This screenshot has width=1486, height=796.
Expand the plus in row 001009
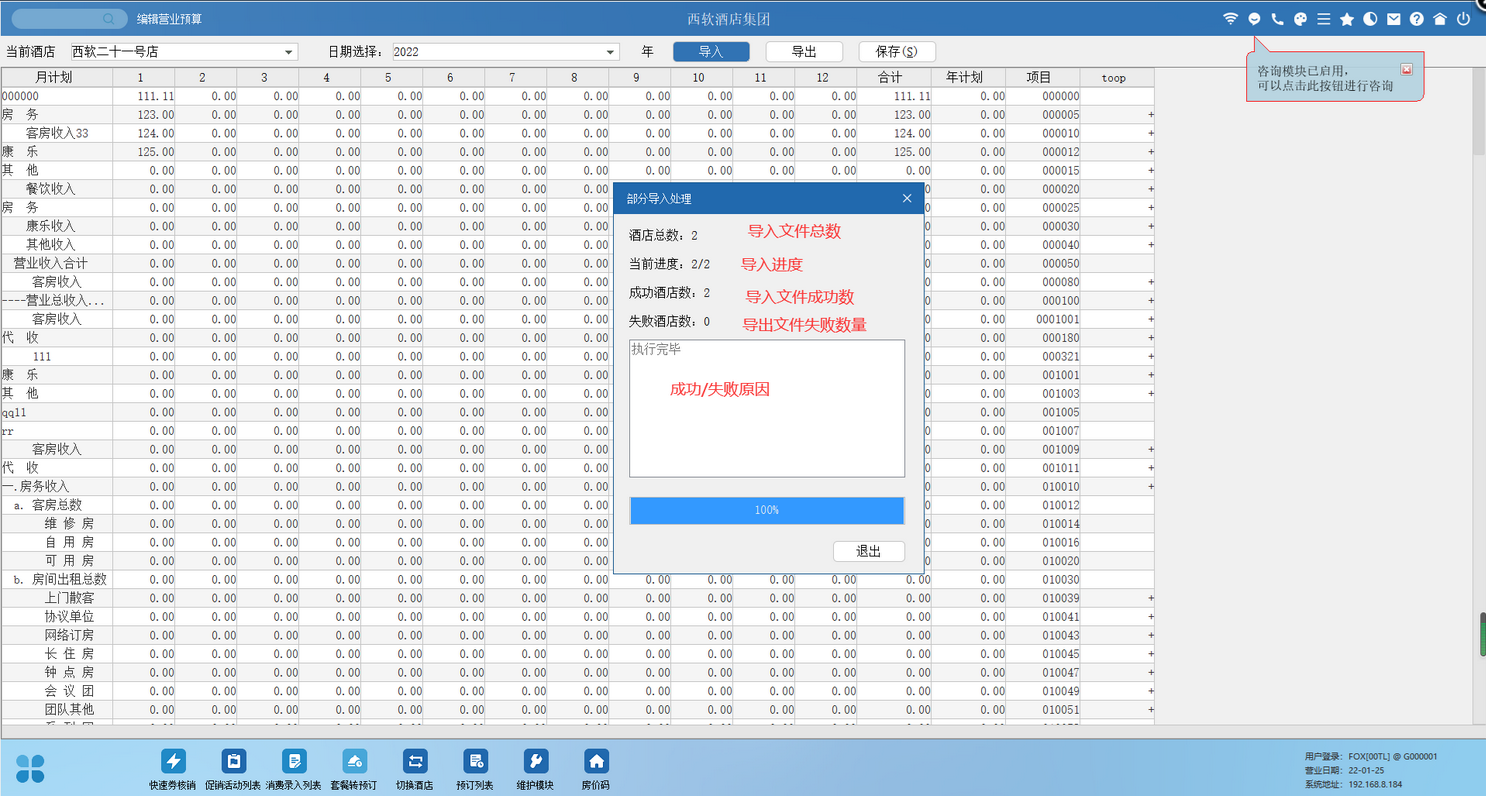click(1150, 449)
